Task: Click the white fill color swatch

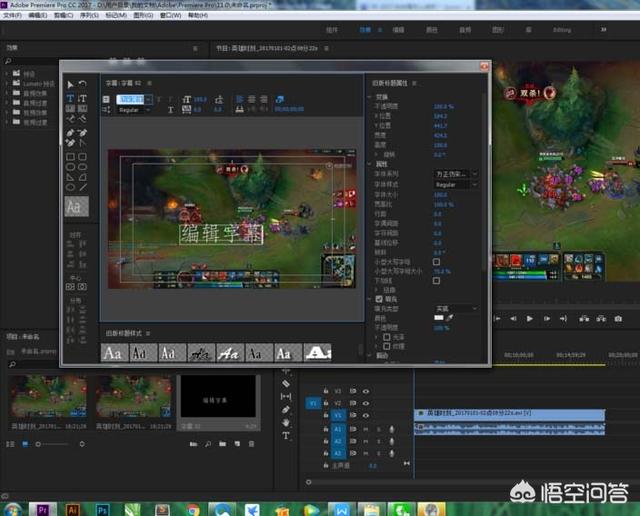Action: [x=439, y=318]
